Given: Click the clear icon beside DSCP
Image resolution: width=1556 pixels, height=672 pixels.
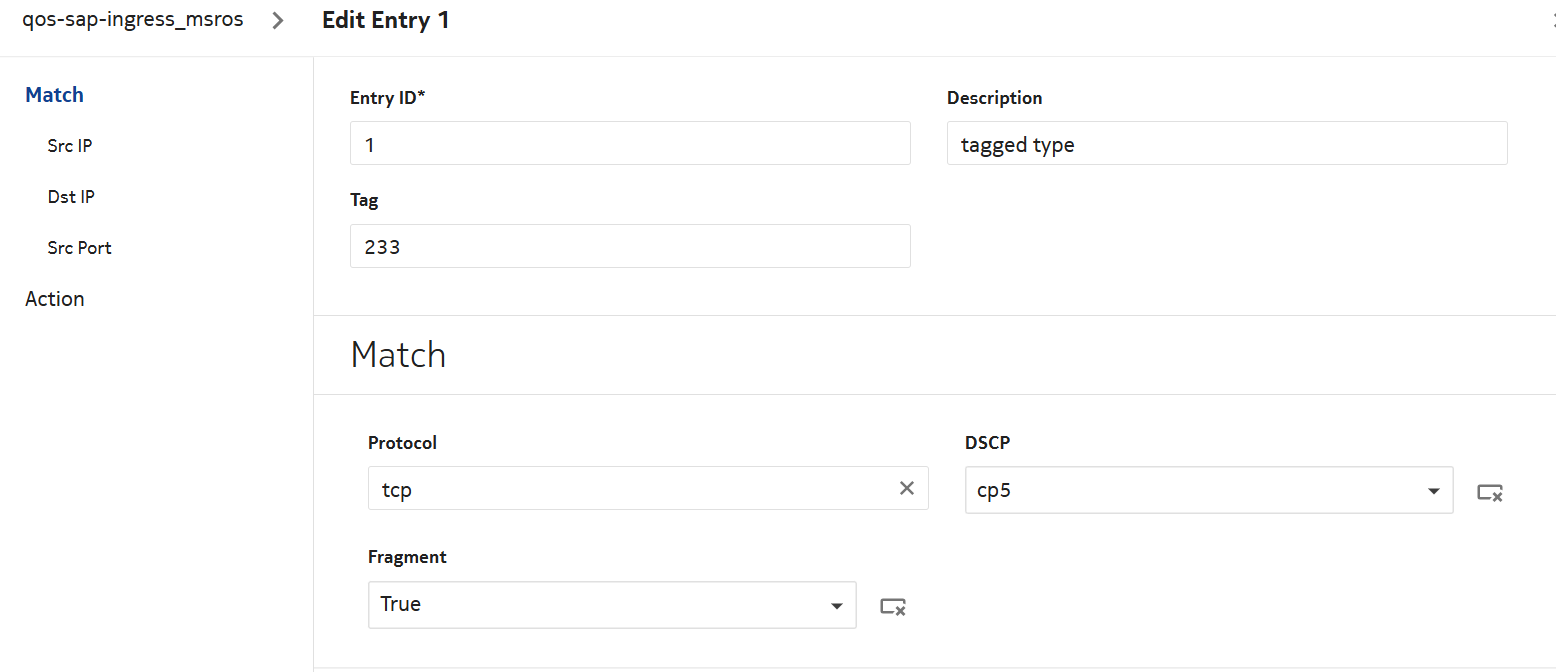Looking at the screenshot, I should pos(1490,492).
